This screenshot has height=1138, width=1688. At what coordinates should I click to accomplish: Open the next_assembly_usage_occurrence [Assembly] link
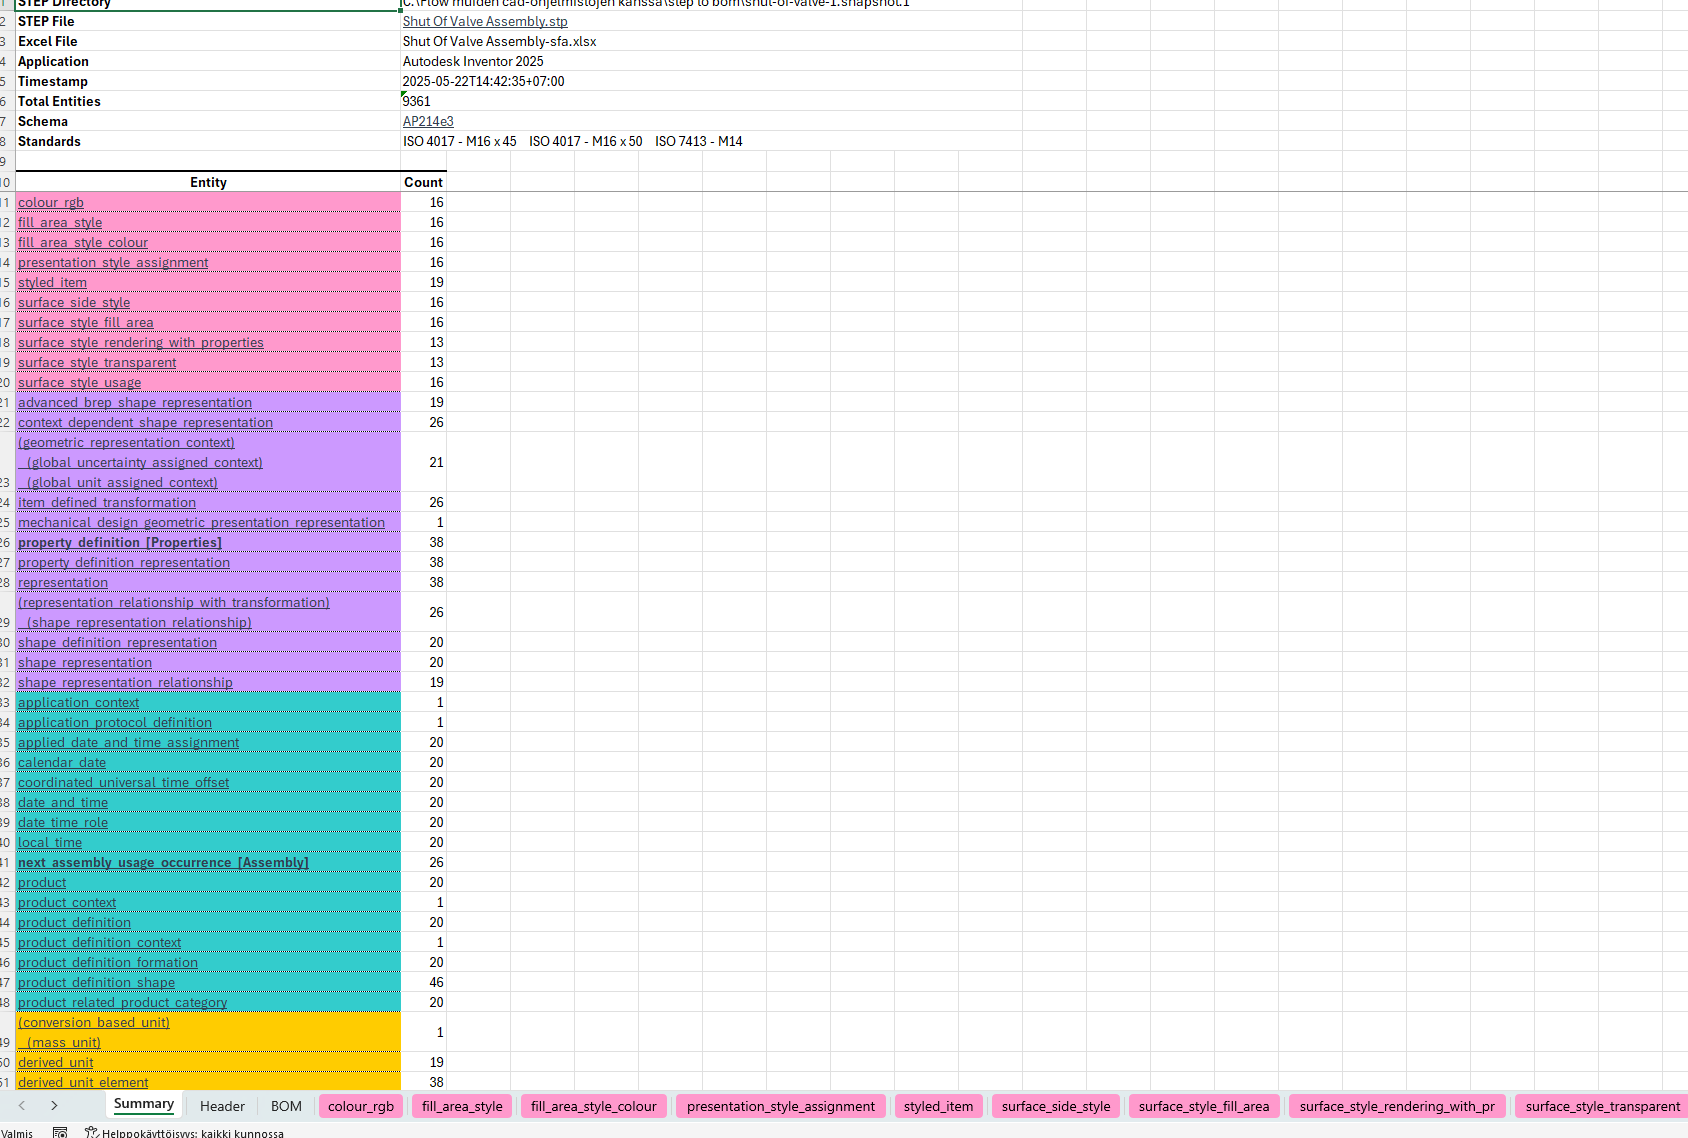coord(163,862)
